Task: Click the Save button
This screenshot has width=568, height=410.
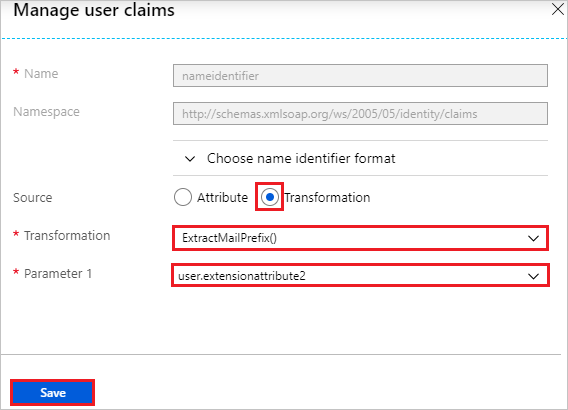Action: click(x=53, y=393)
